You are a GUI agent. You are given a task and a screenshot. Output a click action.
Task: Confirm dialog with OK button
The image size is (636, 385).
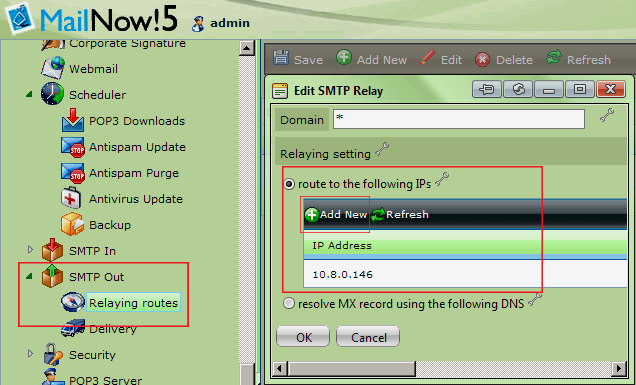click(303, 337)
